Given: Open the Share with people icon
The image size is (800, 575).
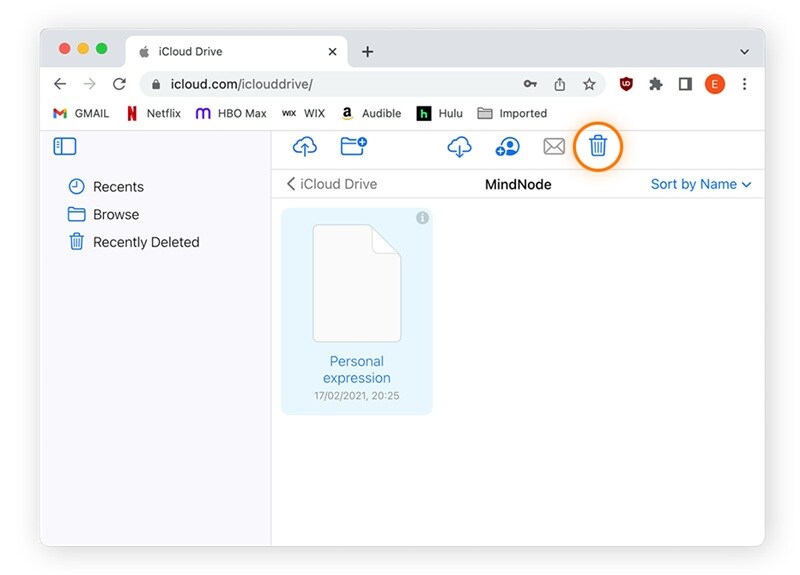Looking at the screenshot, I should click(507, 147).
